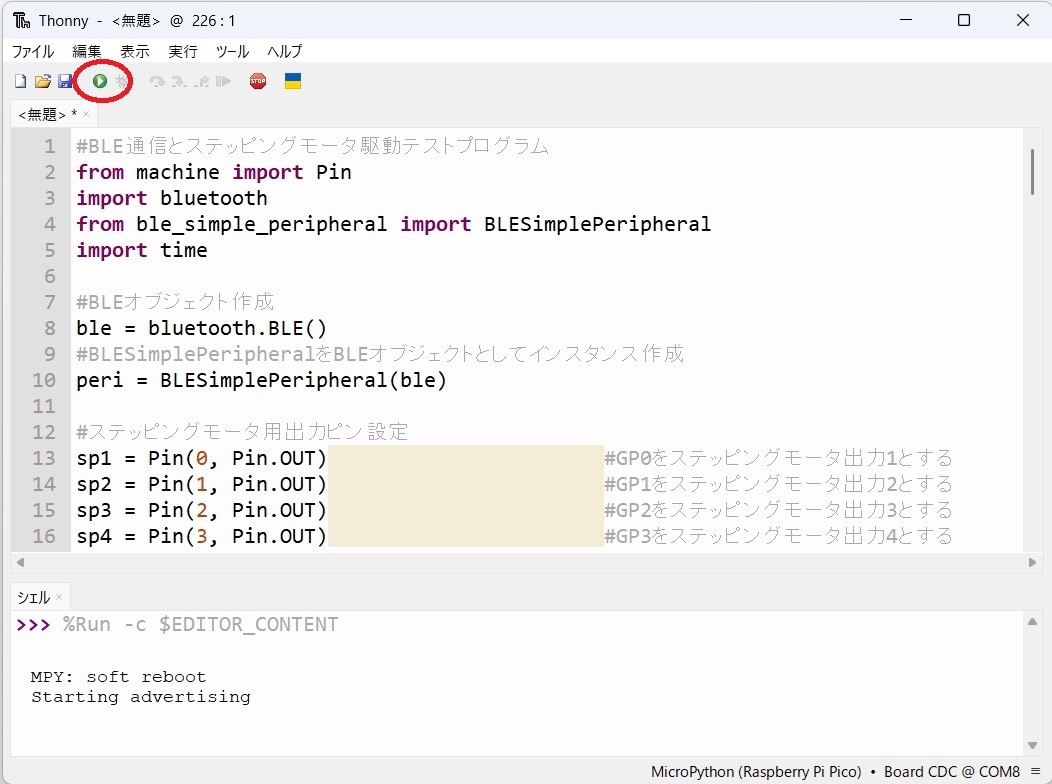The width and height of the screenshot is (1052, 784).
Task: Close the <無題> editor tab
Action: tap(86, 115)
